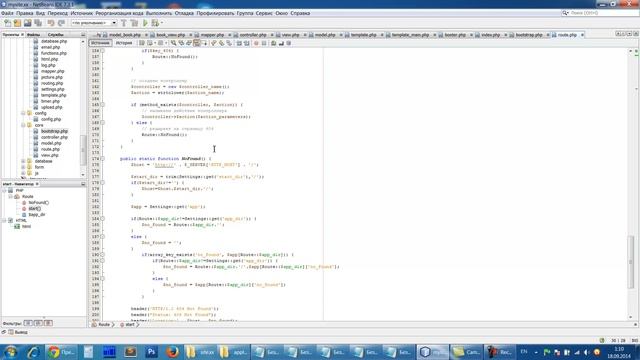Screen dimensions: 640x360
Task: Run the project with green arrow
Action: tap(145, 23)
